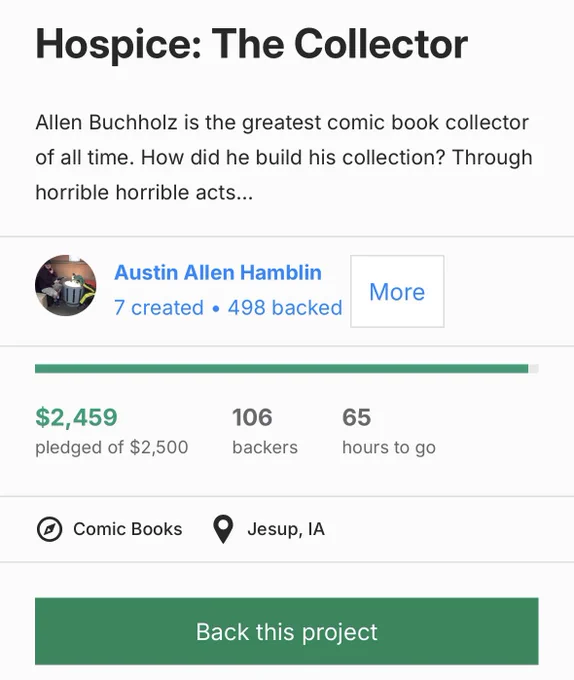Click the 7 created link
Image resolution: width=574 pixels, height=680 pixels.
click(x=159, y=308)
